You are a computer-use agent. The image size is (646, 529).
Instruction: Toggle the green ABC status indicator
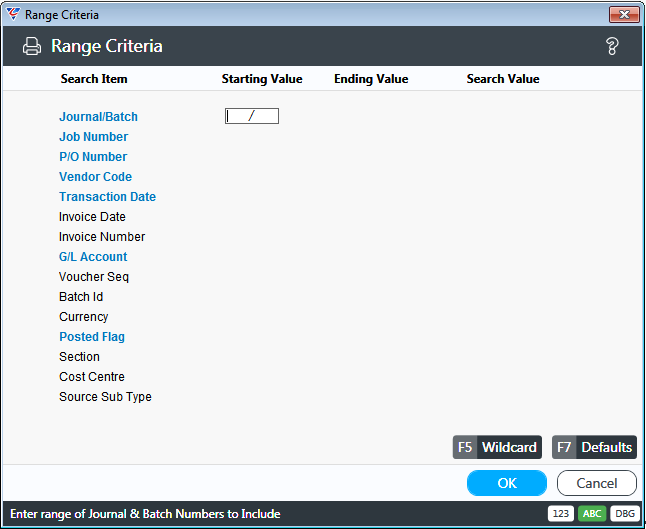(592, 514)
